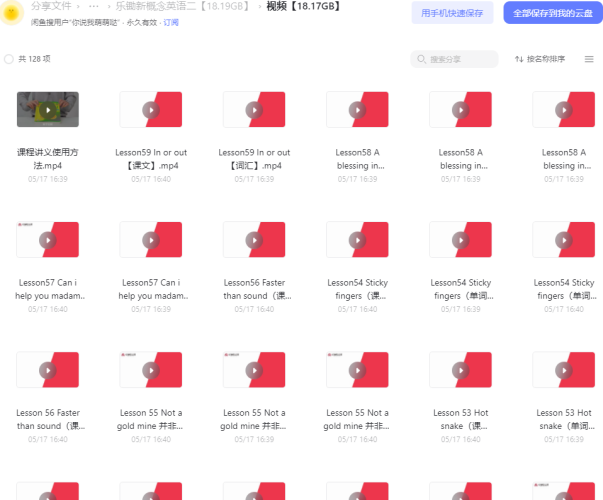Expand the ··· collapsed breadcrumb path
Image resolution: width=603 pixels, height=500 pixels.
[93, 6]
